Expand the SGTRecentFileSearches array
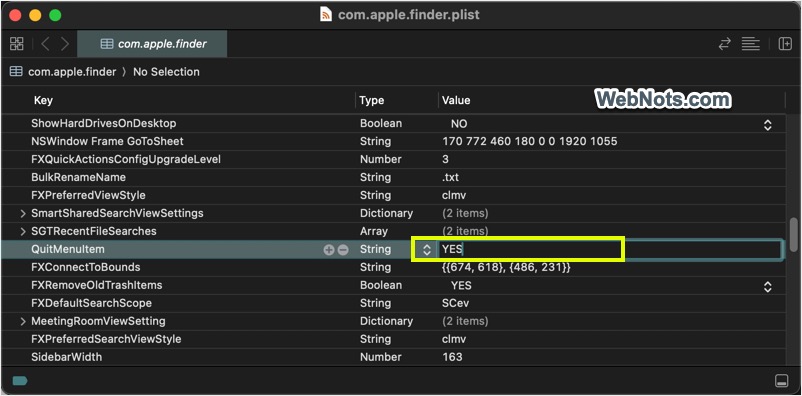The width and height of the screenshot is (802, 396). tap(23, 231)
